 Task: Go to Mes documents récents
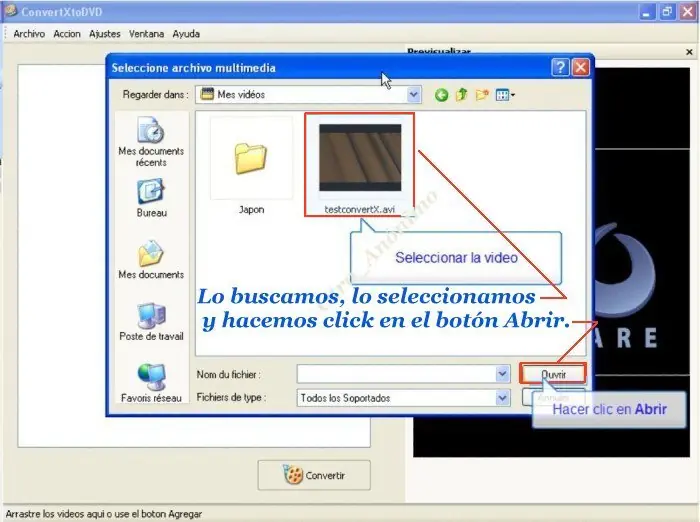tap(151, 142)
